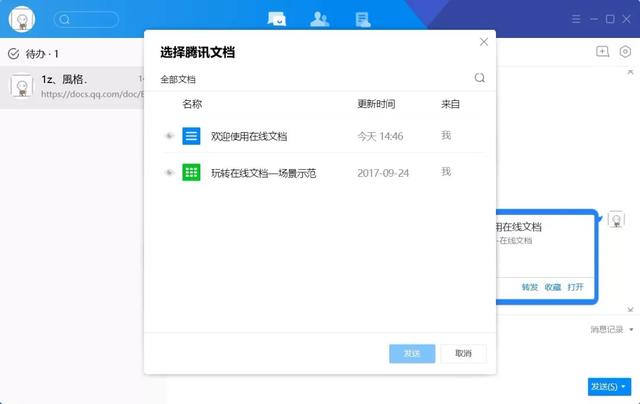This screenshot has height=404, width=640.
Task: Click the chat scroll-up arrow
Action: pyautogui.click(x=631, y=72)
